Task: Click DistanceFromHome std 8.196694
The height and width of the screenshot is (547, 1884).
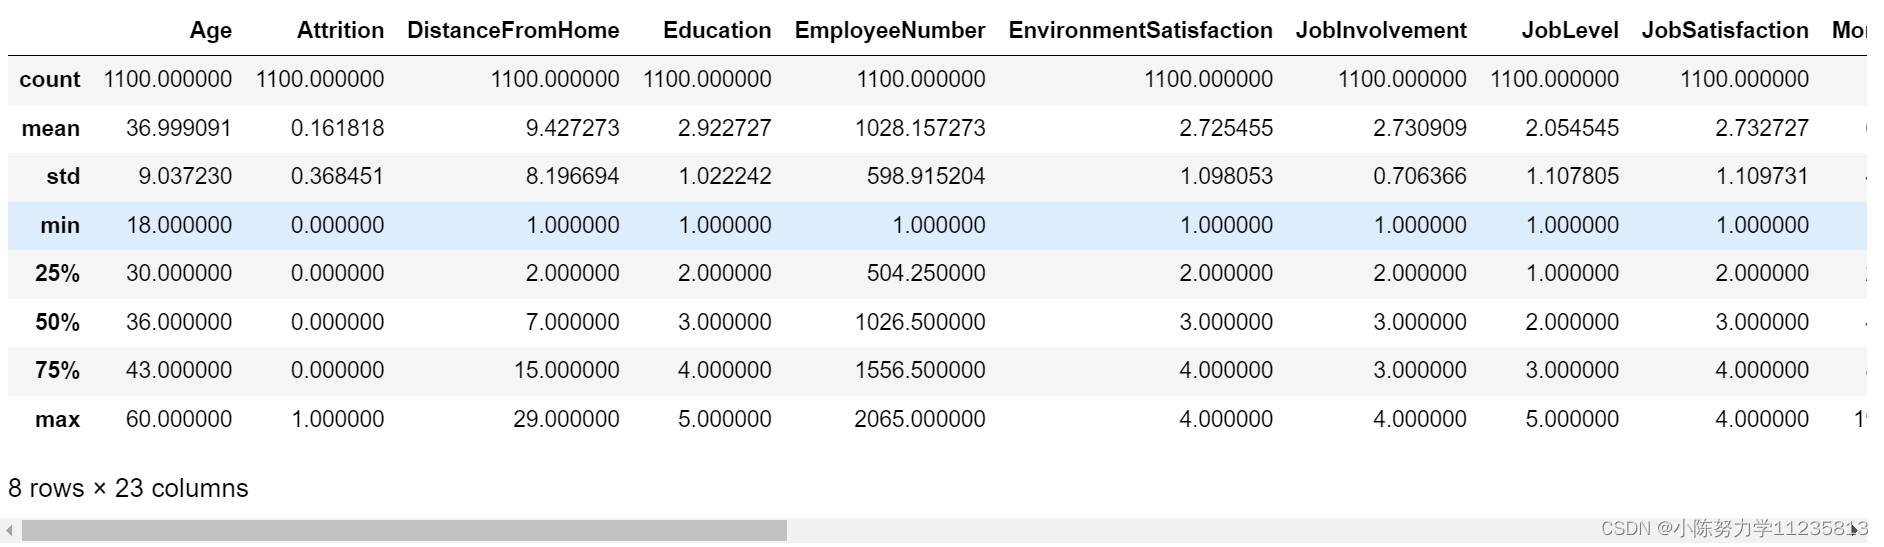Action: (x=573, y=177)
